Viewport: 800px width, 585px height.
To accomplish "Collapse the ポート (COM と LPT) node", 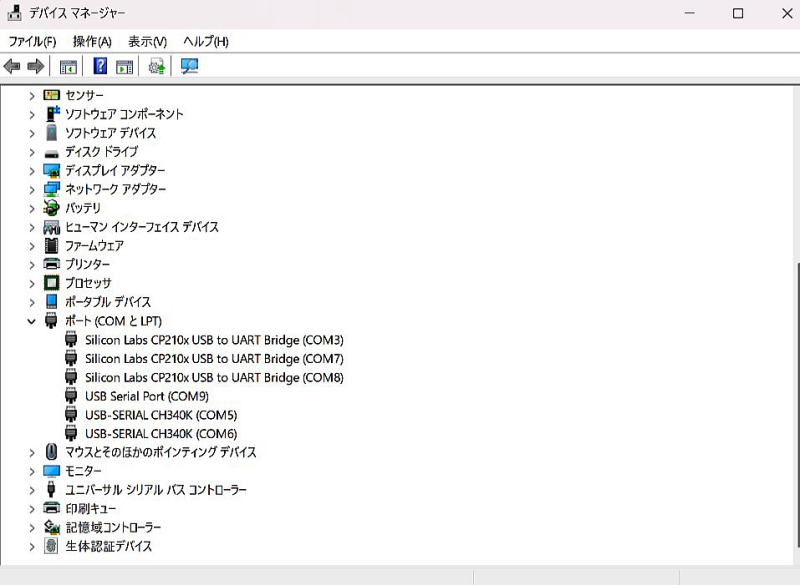I will 32,321.
